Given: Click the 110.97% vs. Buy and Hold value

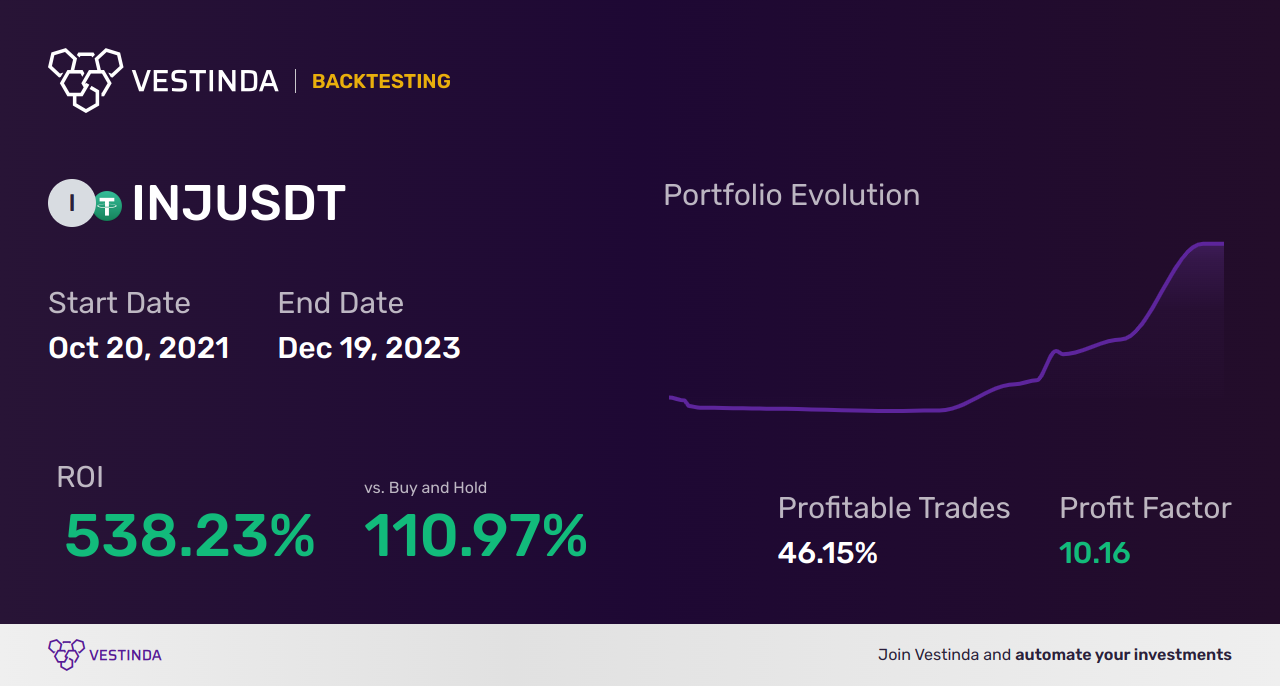Looking at the screenshot, I should (x=475, y=536).
